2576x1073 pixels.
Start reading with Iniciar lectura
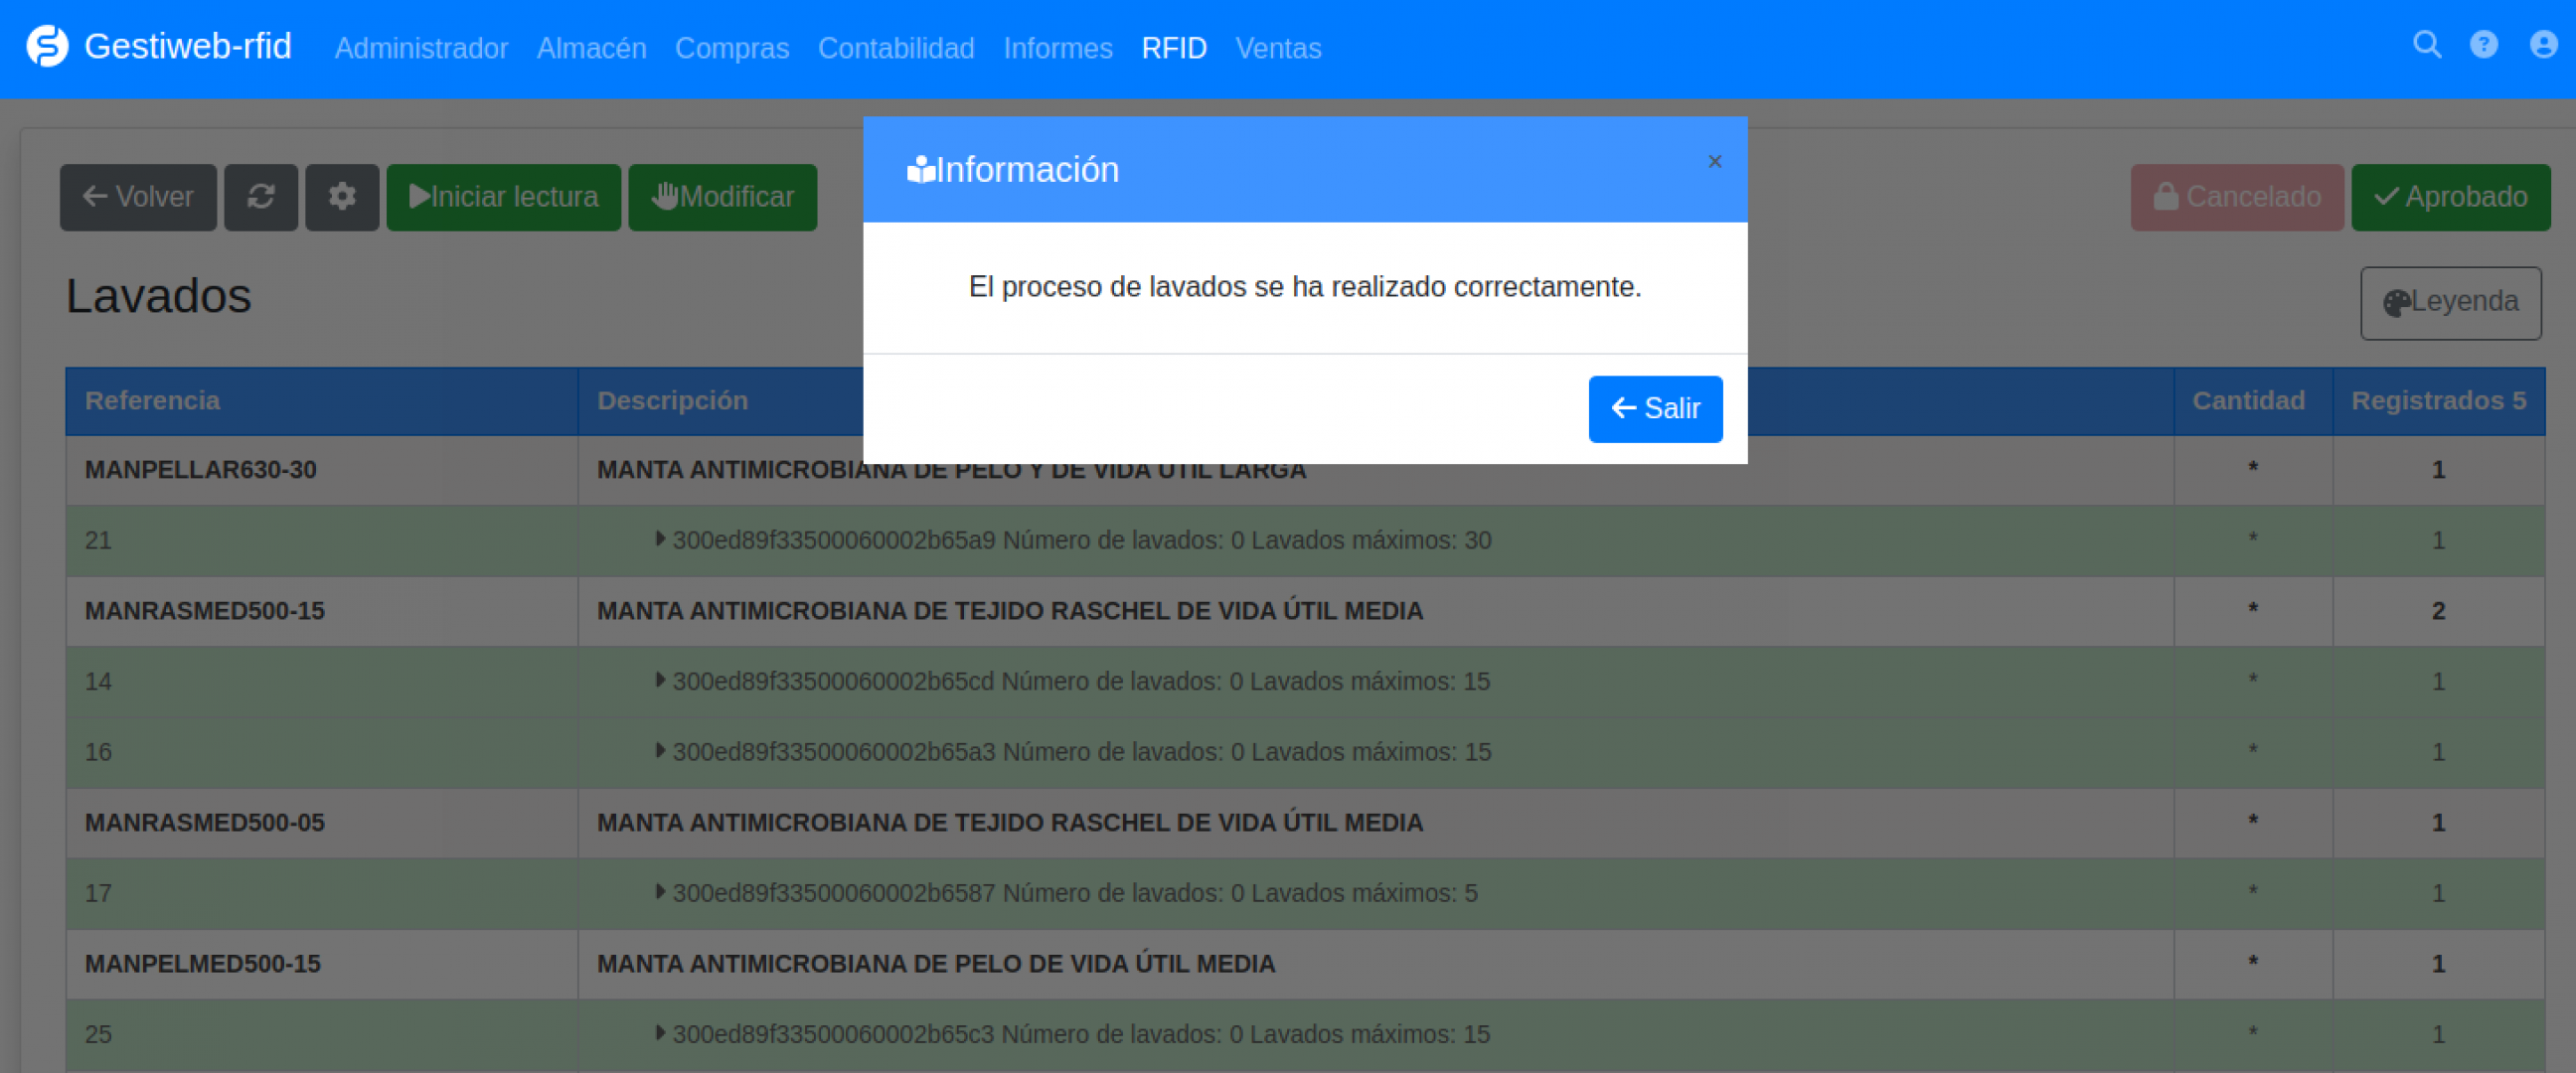504,197
